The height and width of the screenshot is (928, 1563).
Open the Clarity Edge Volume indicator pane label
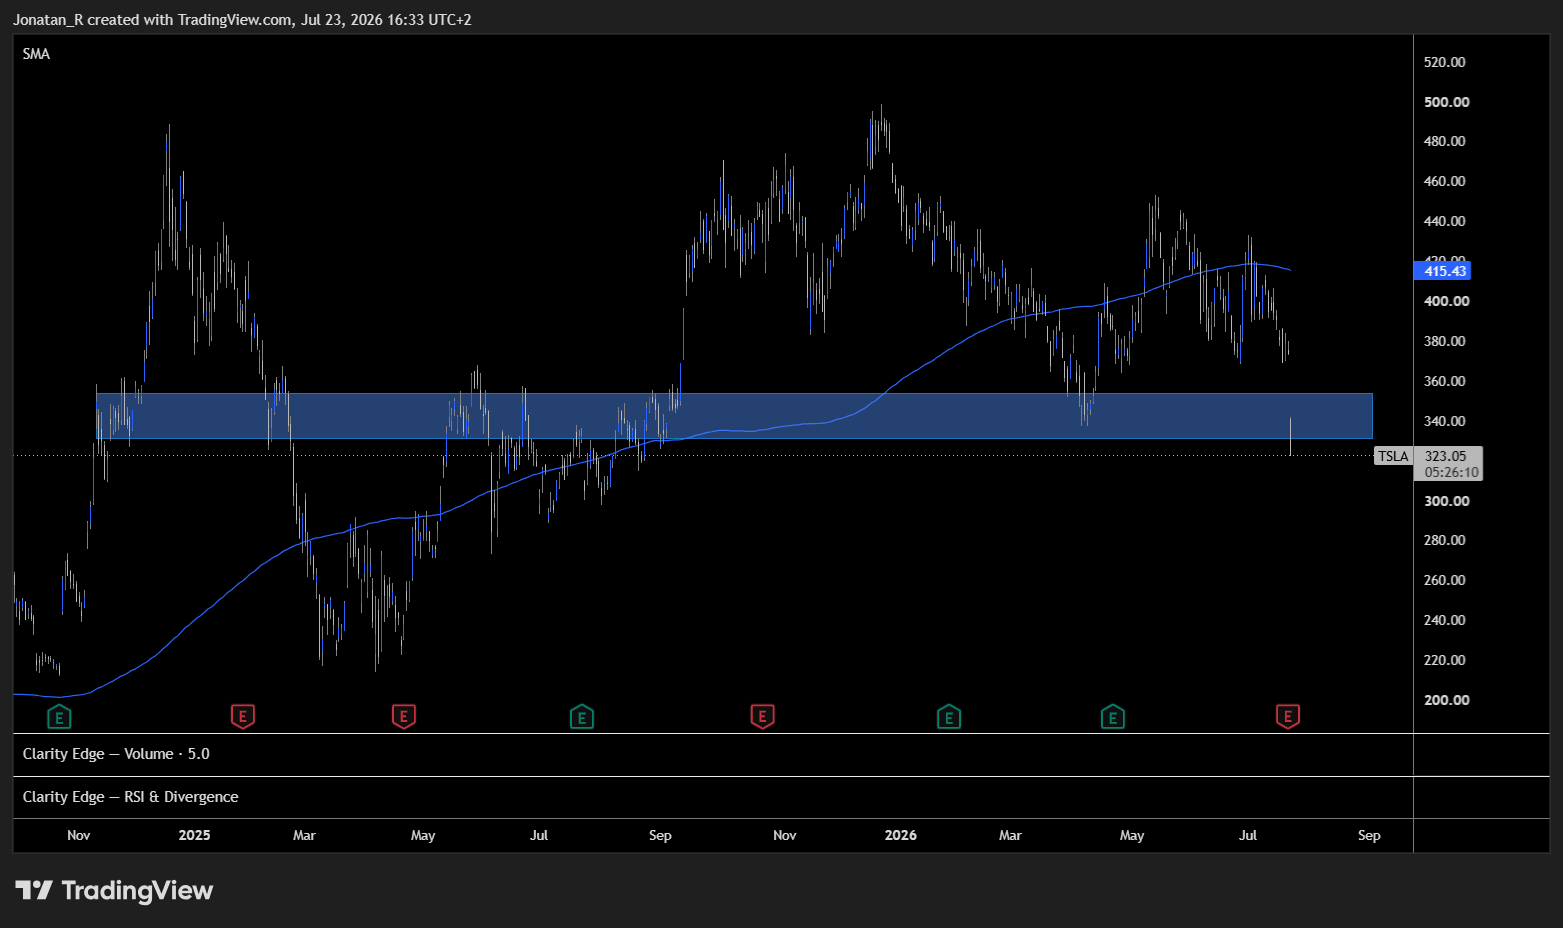(x=116, y=754)
